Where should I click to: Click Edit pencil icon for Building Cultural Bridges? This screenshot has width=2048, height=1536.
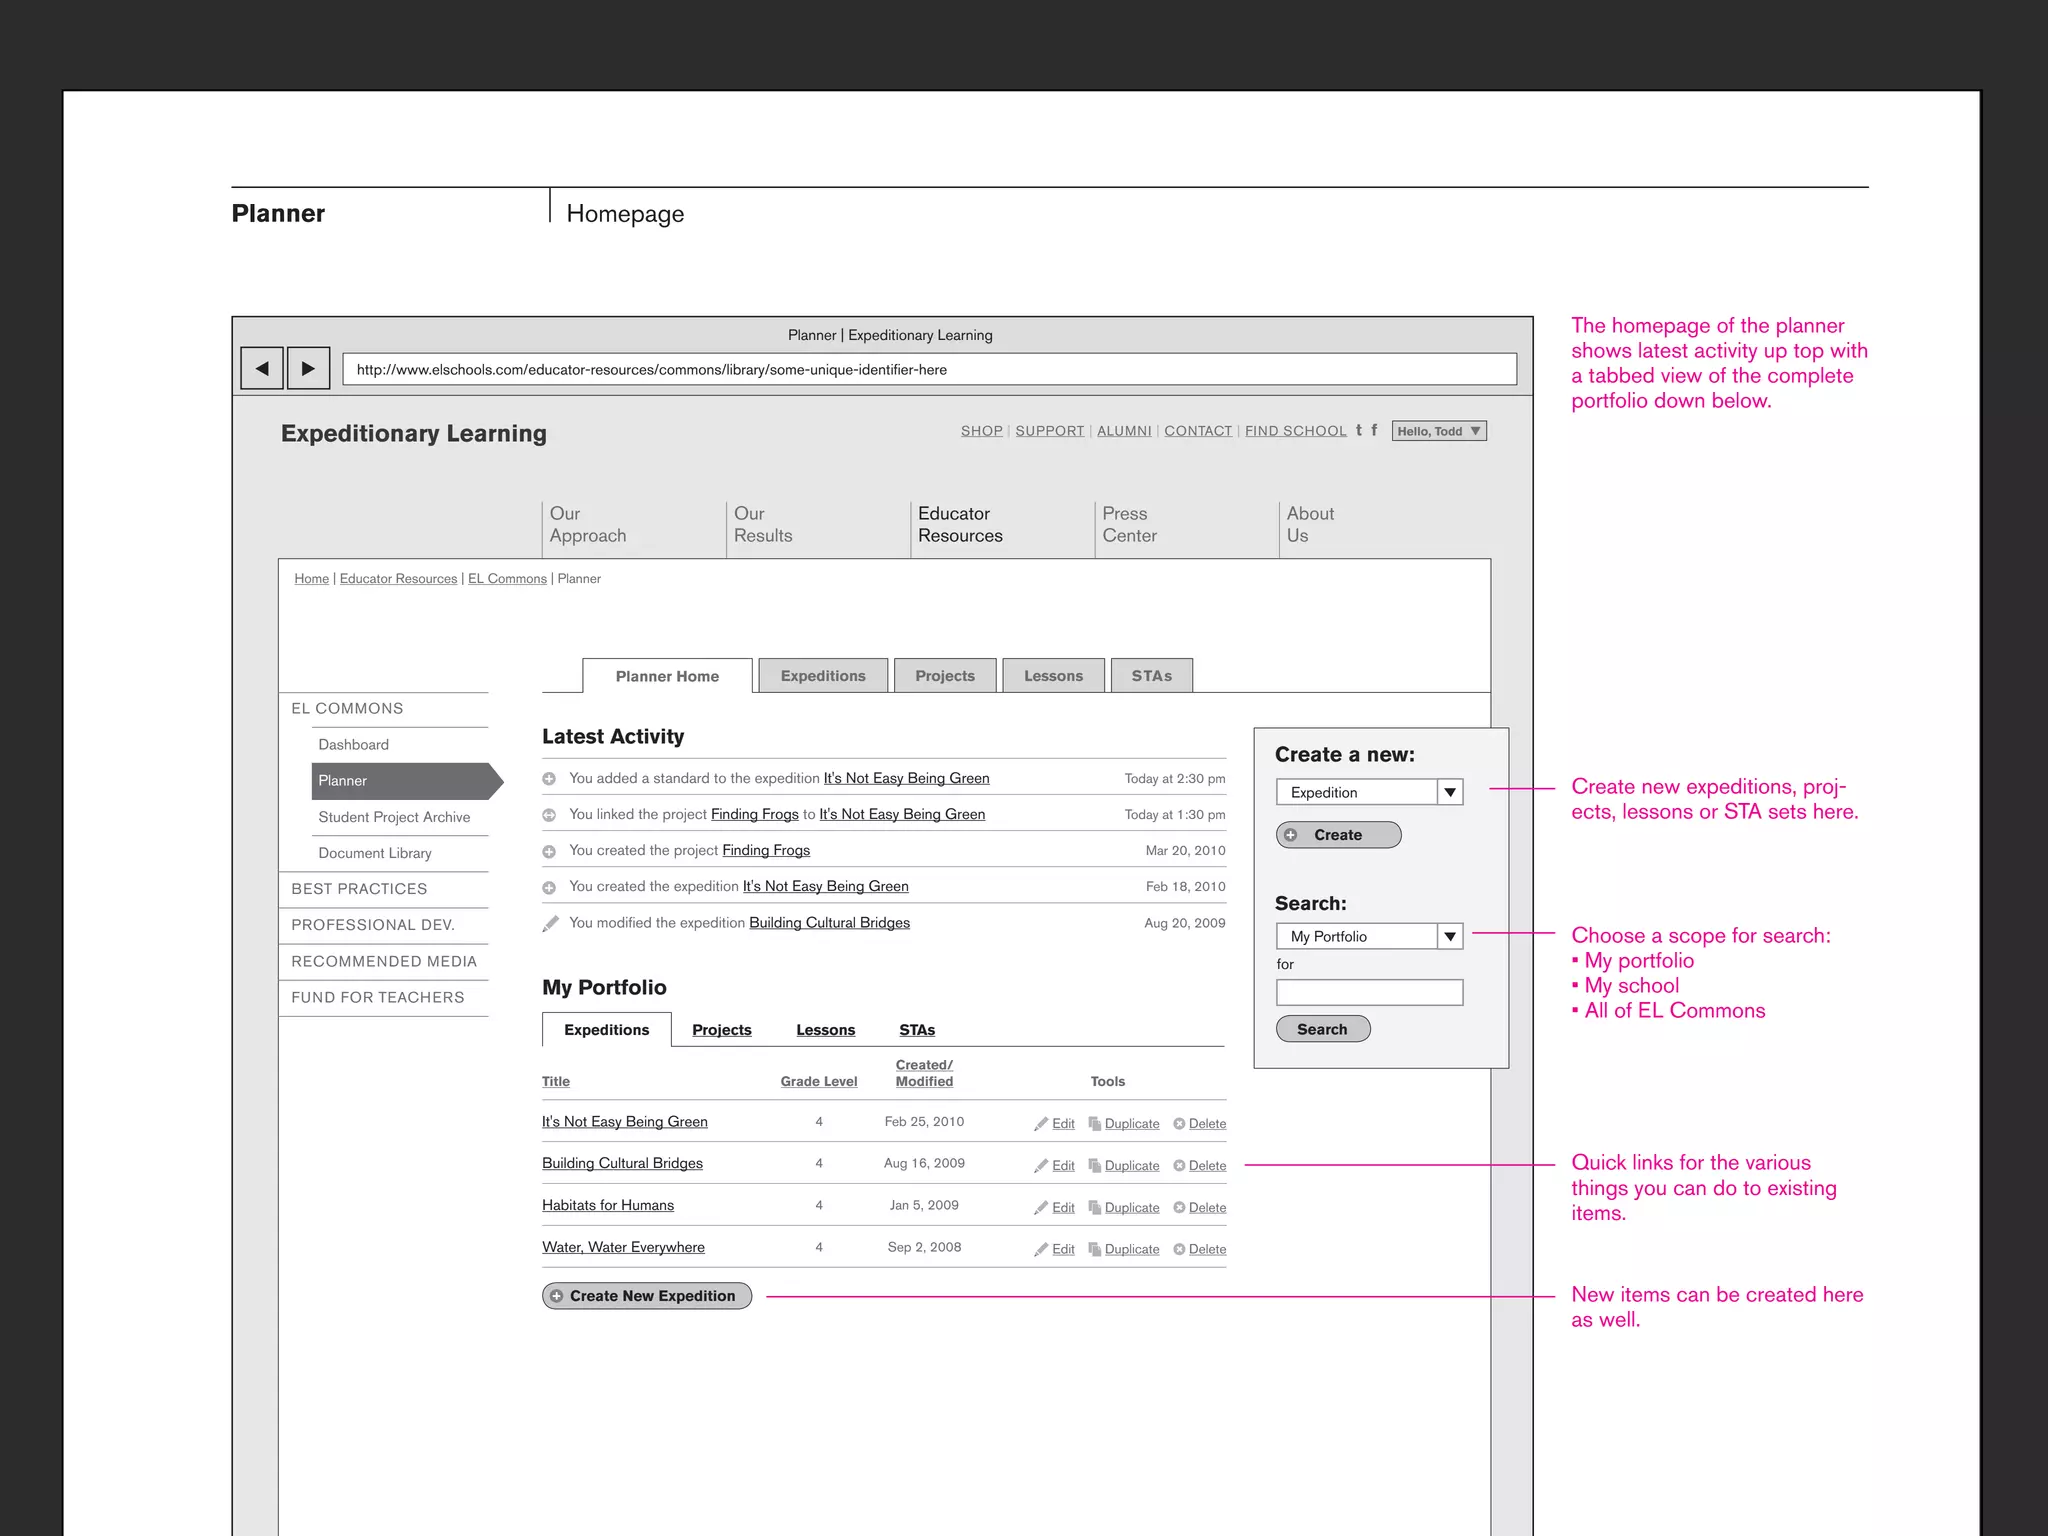1041,1166
